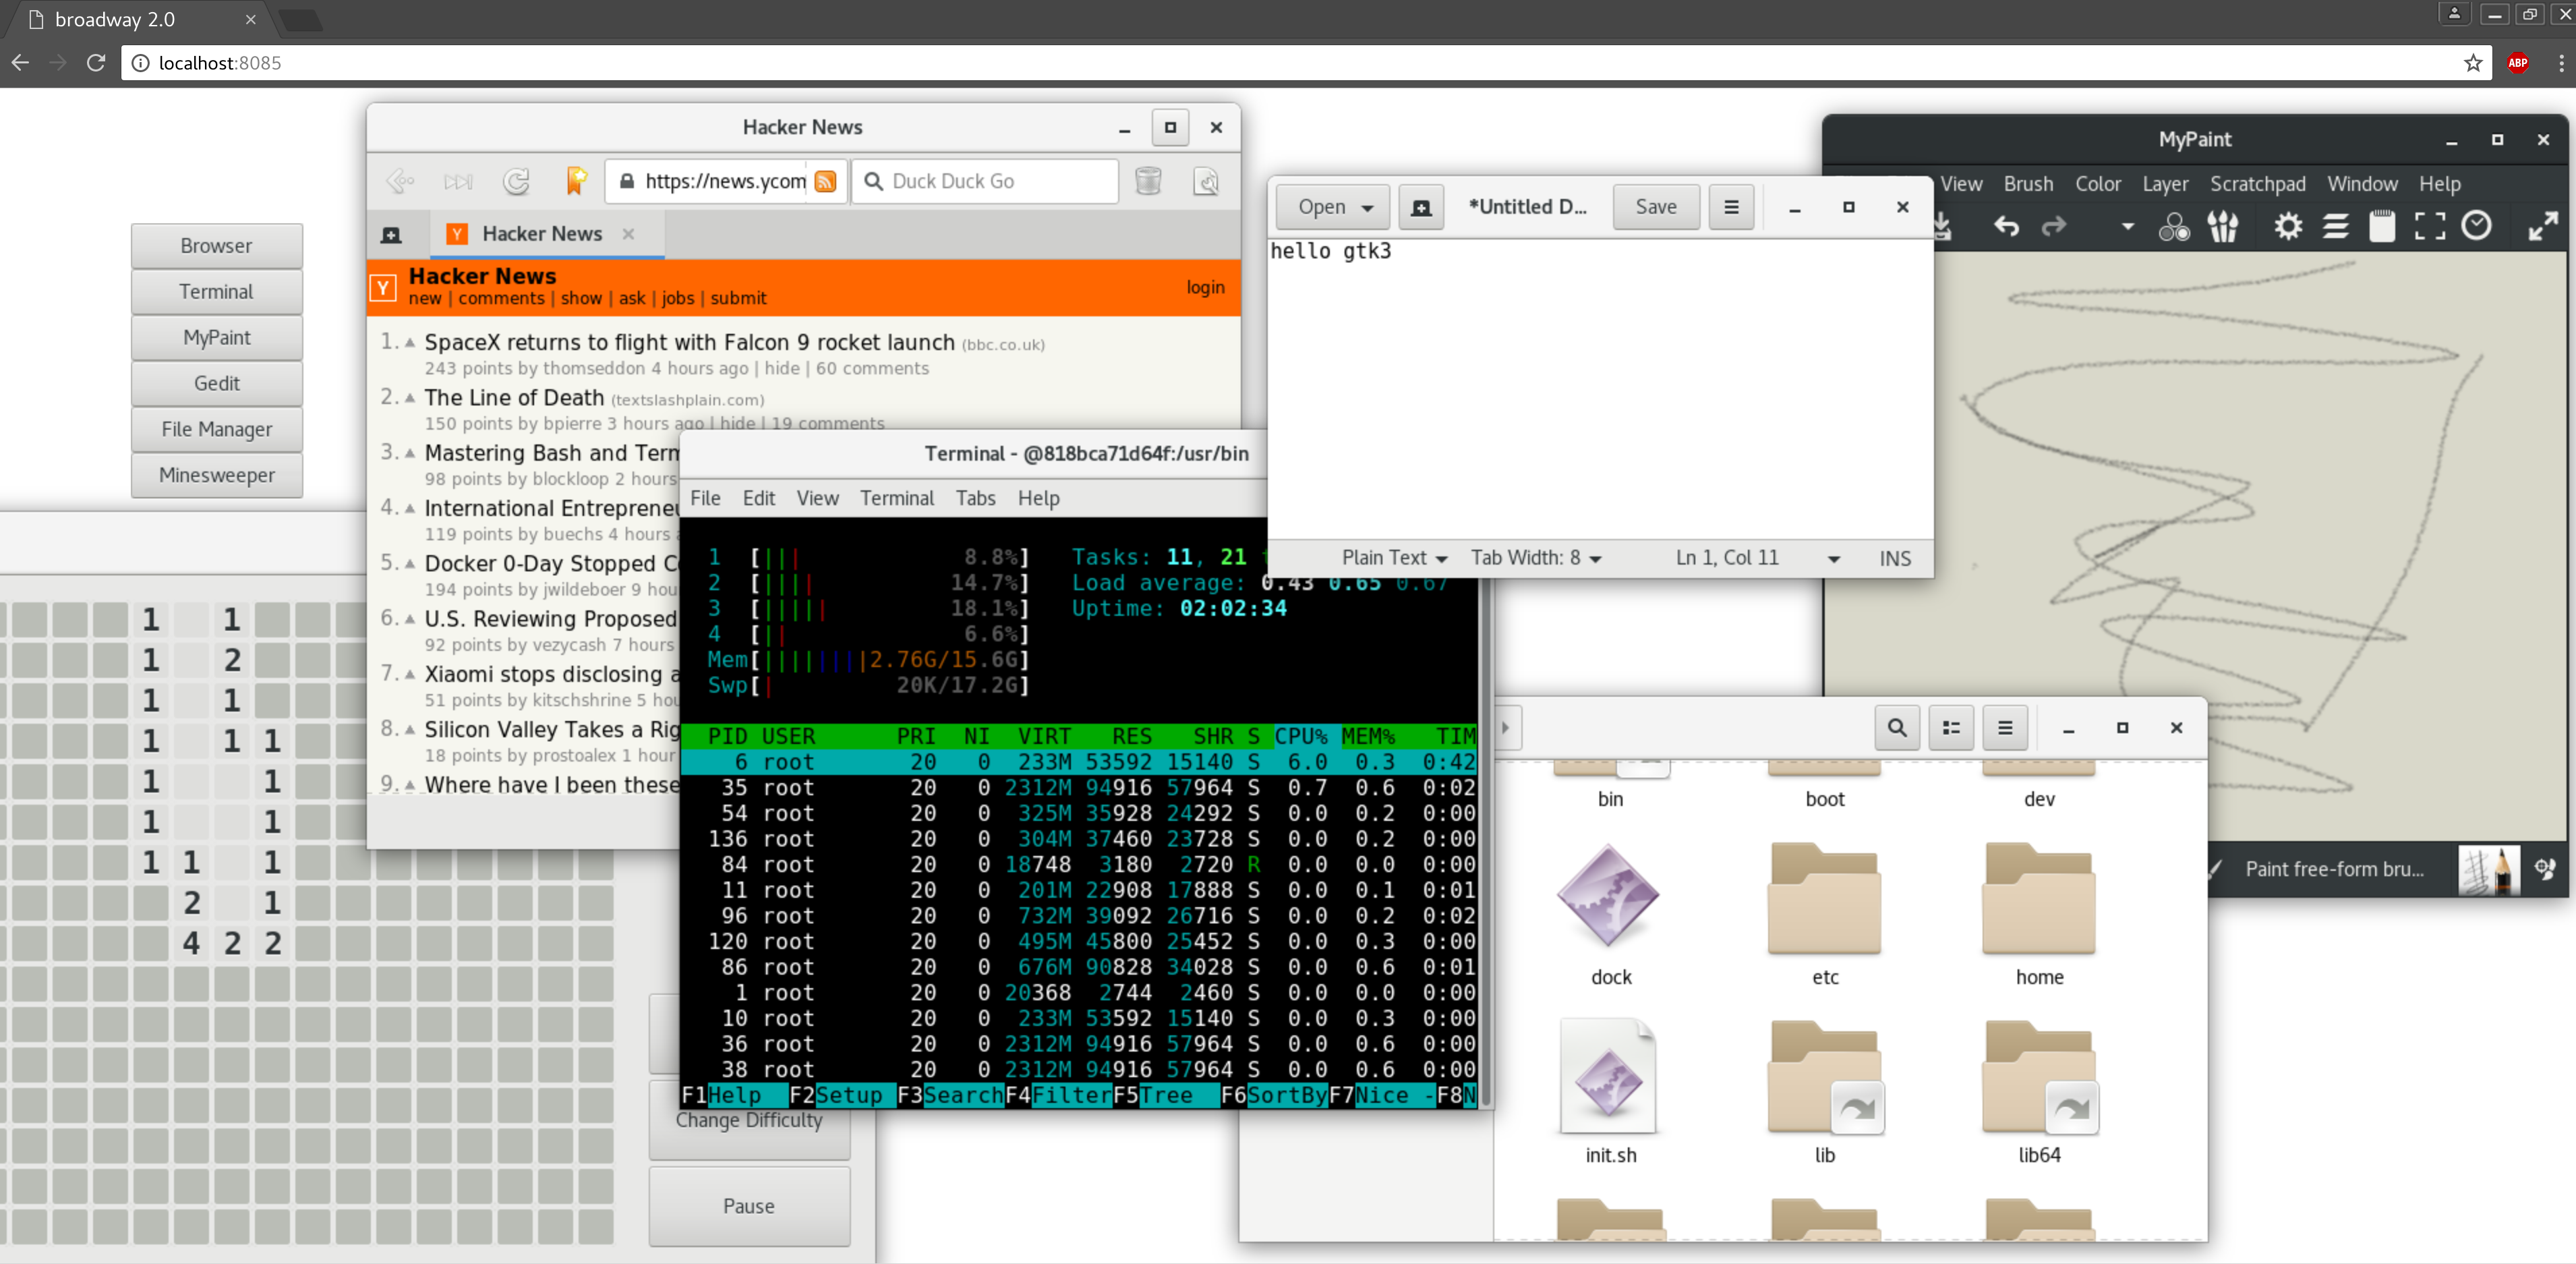
Task: Open the MyPaint brush selector icon
Action: pyautogui.click(x=2222, y=226)
